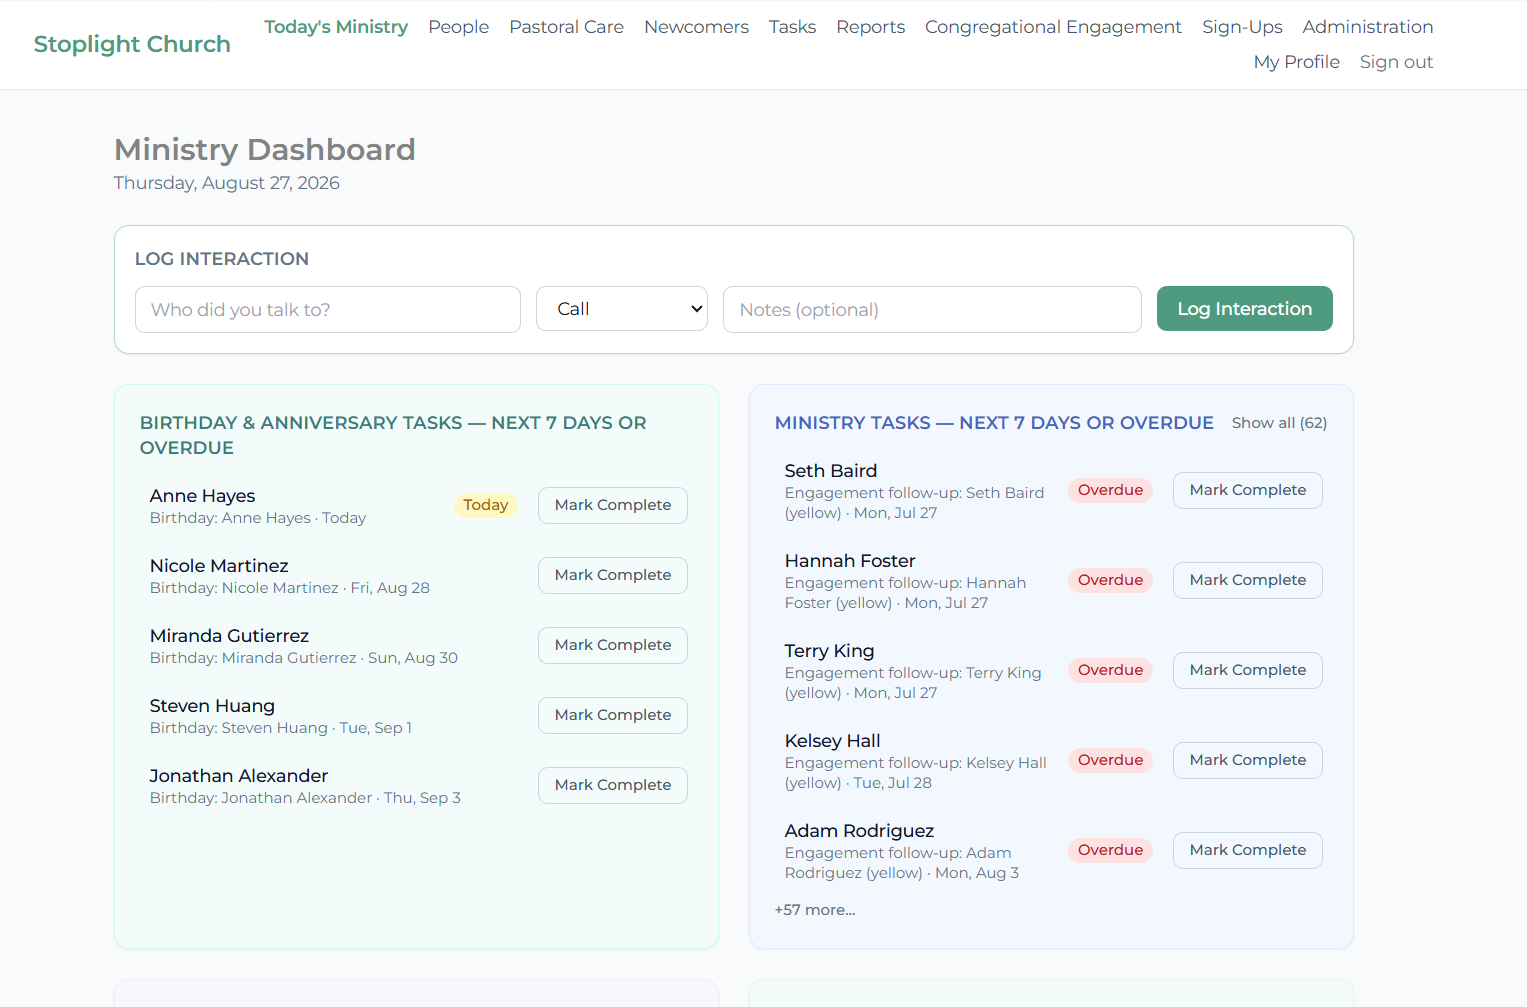
Task: Mark Seth Baird follow-up complete
Action: (1247, 490)
